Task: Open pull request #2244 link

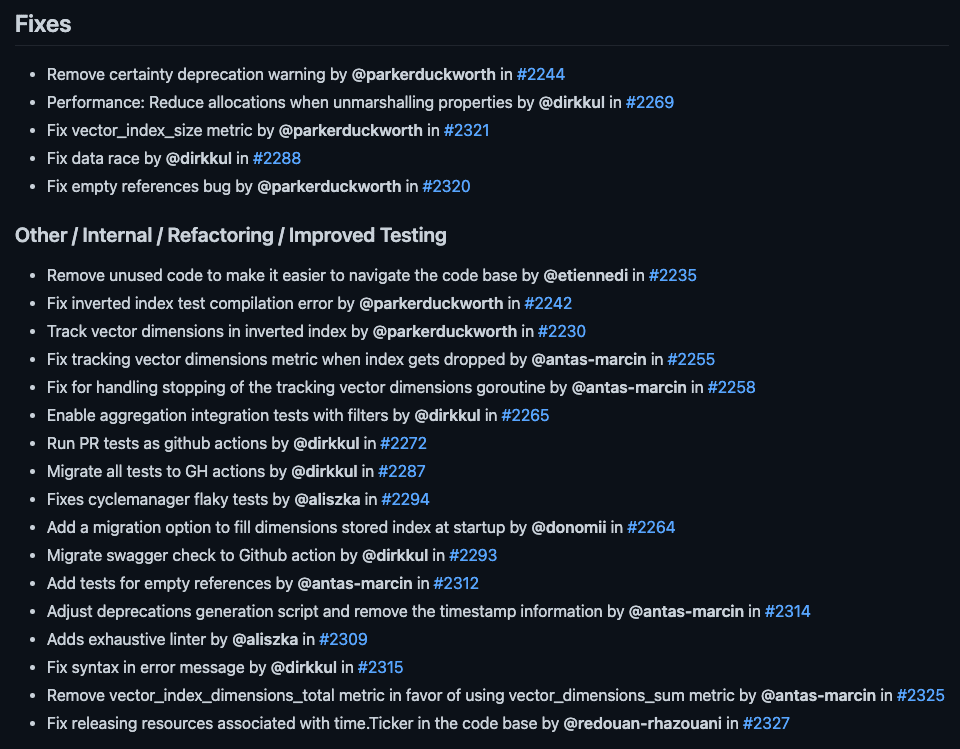Action: point(541,74)
